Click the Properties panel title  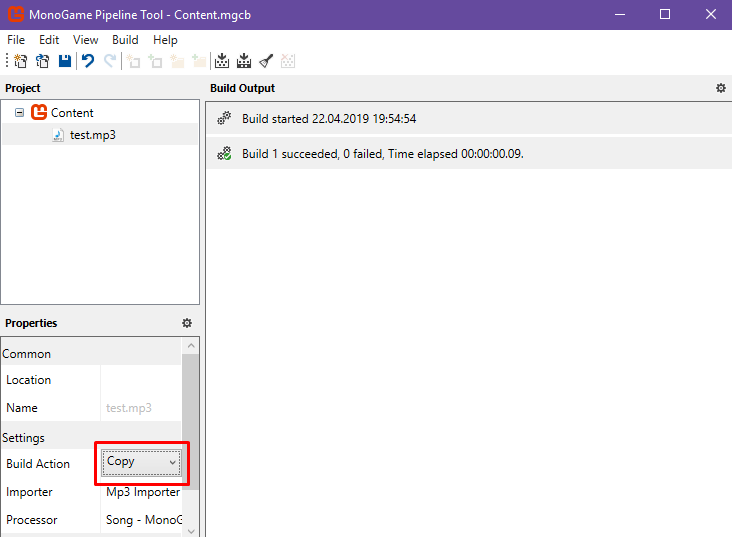coord(31,323)
